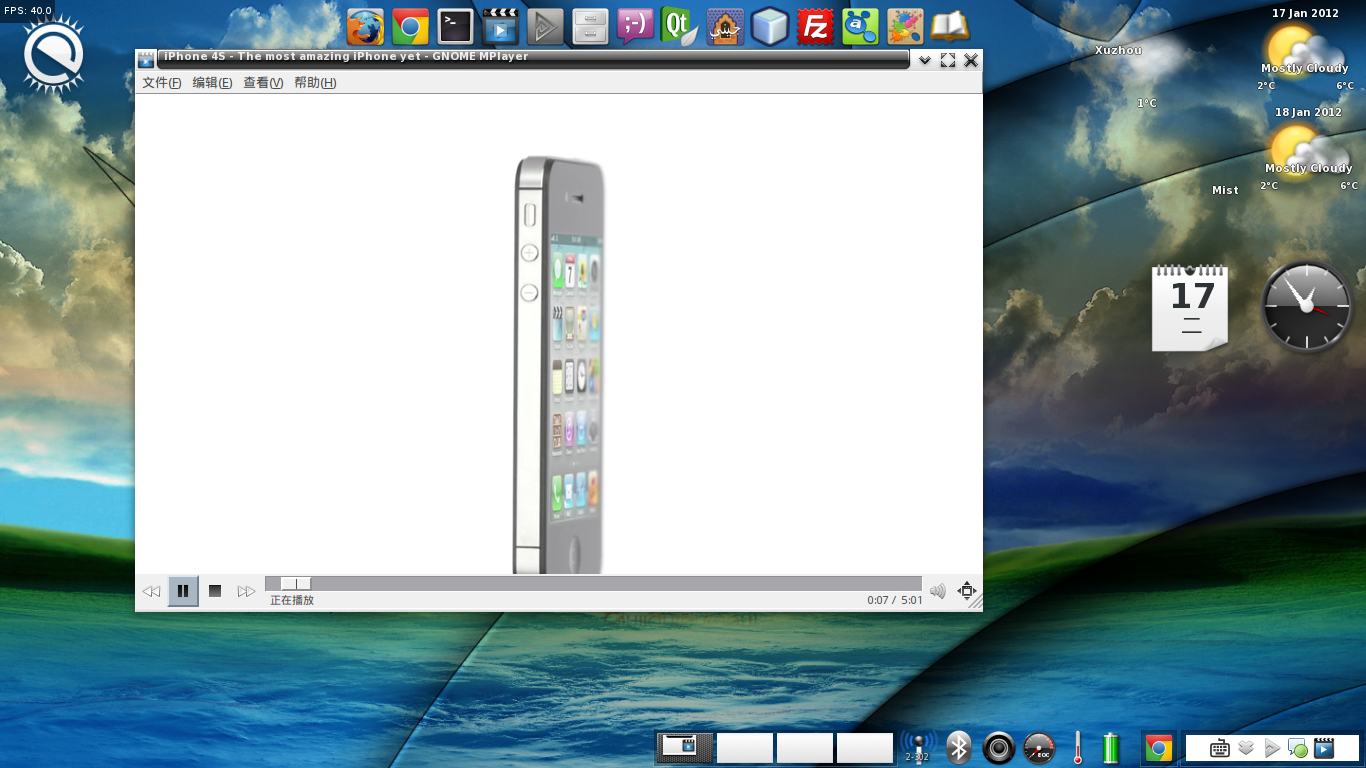1366x768 pixels.
Task: Open the book reader dock icon
Action: tap(950, 27)
